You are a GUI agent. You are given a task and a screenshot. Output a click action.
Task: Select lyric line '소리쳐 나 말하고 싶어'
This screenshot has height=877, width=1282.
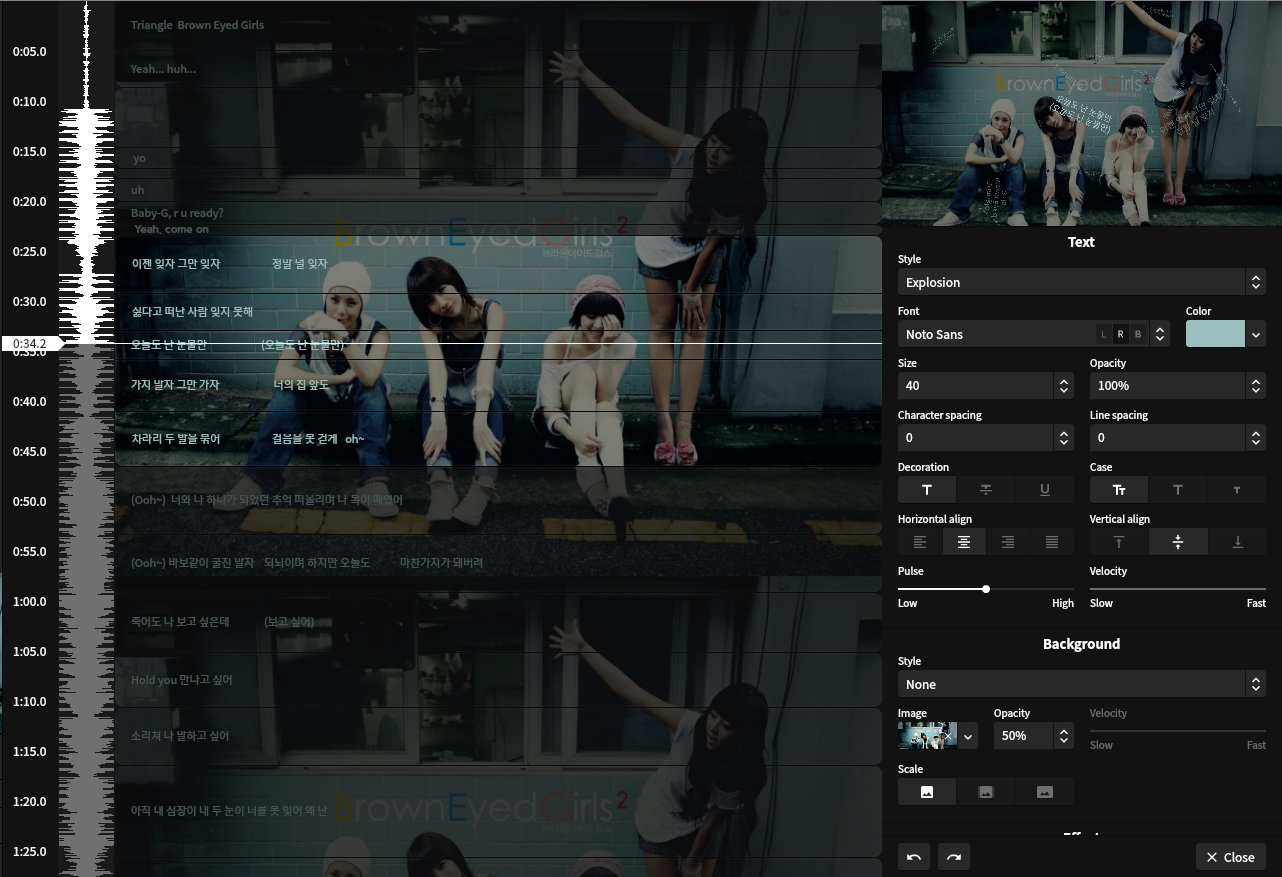180,736
